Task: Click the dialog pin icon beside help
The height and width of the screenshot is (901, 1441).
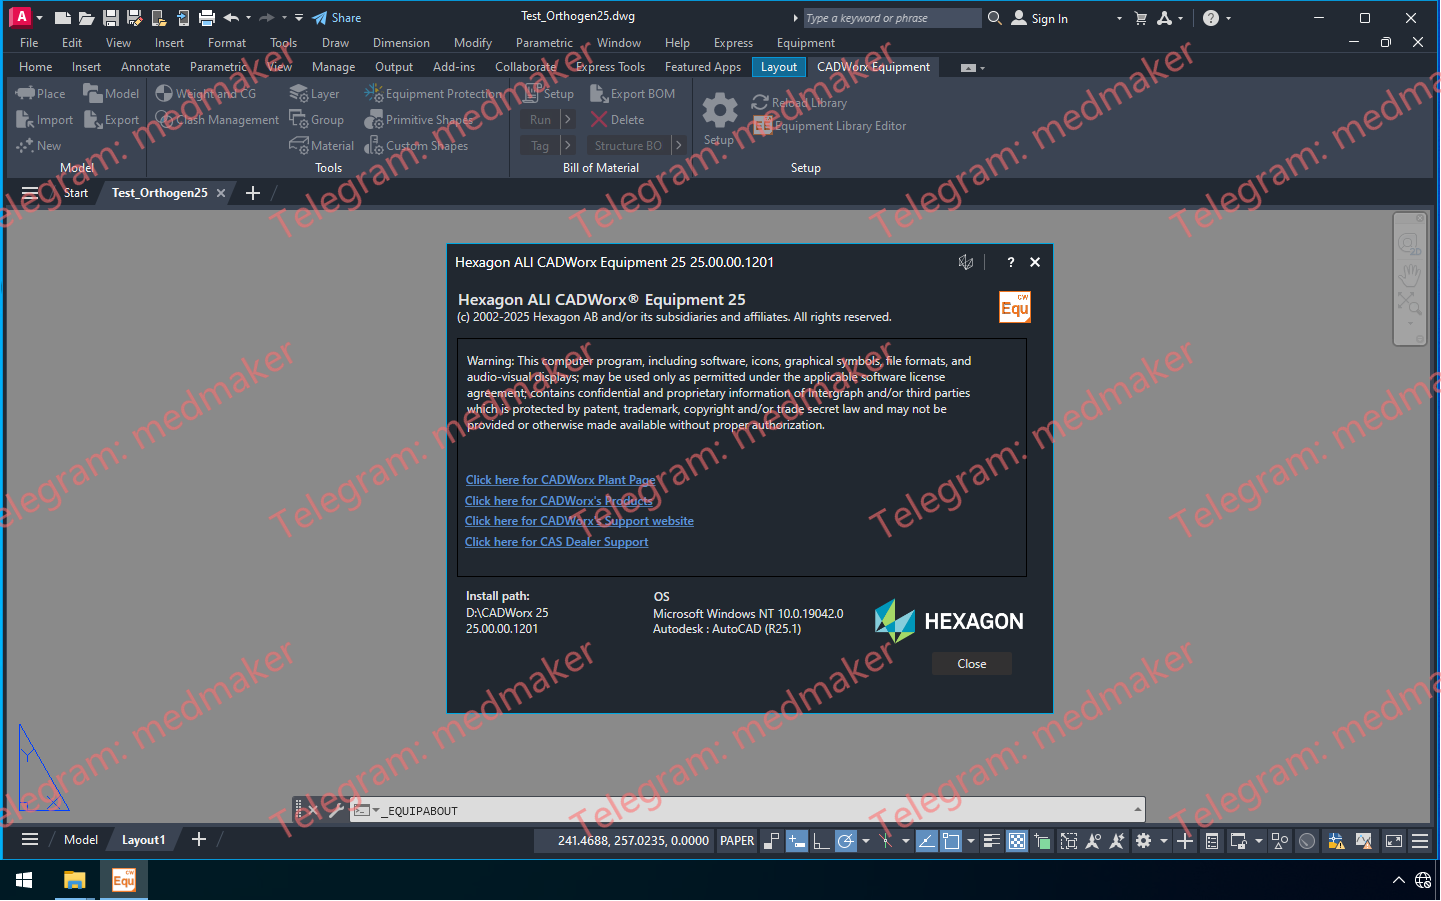Action: (x=965, y=262)
